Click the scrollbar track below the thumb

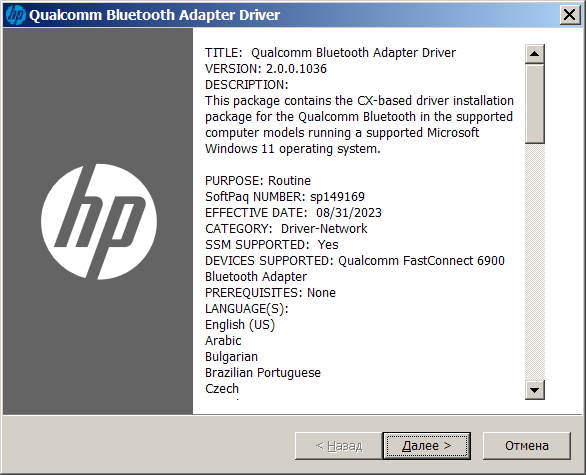coord(534,262)
